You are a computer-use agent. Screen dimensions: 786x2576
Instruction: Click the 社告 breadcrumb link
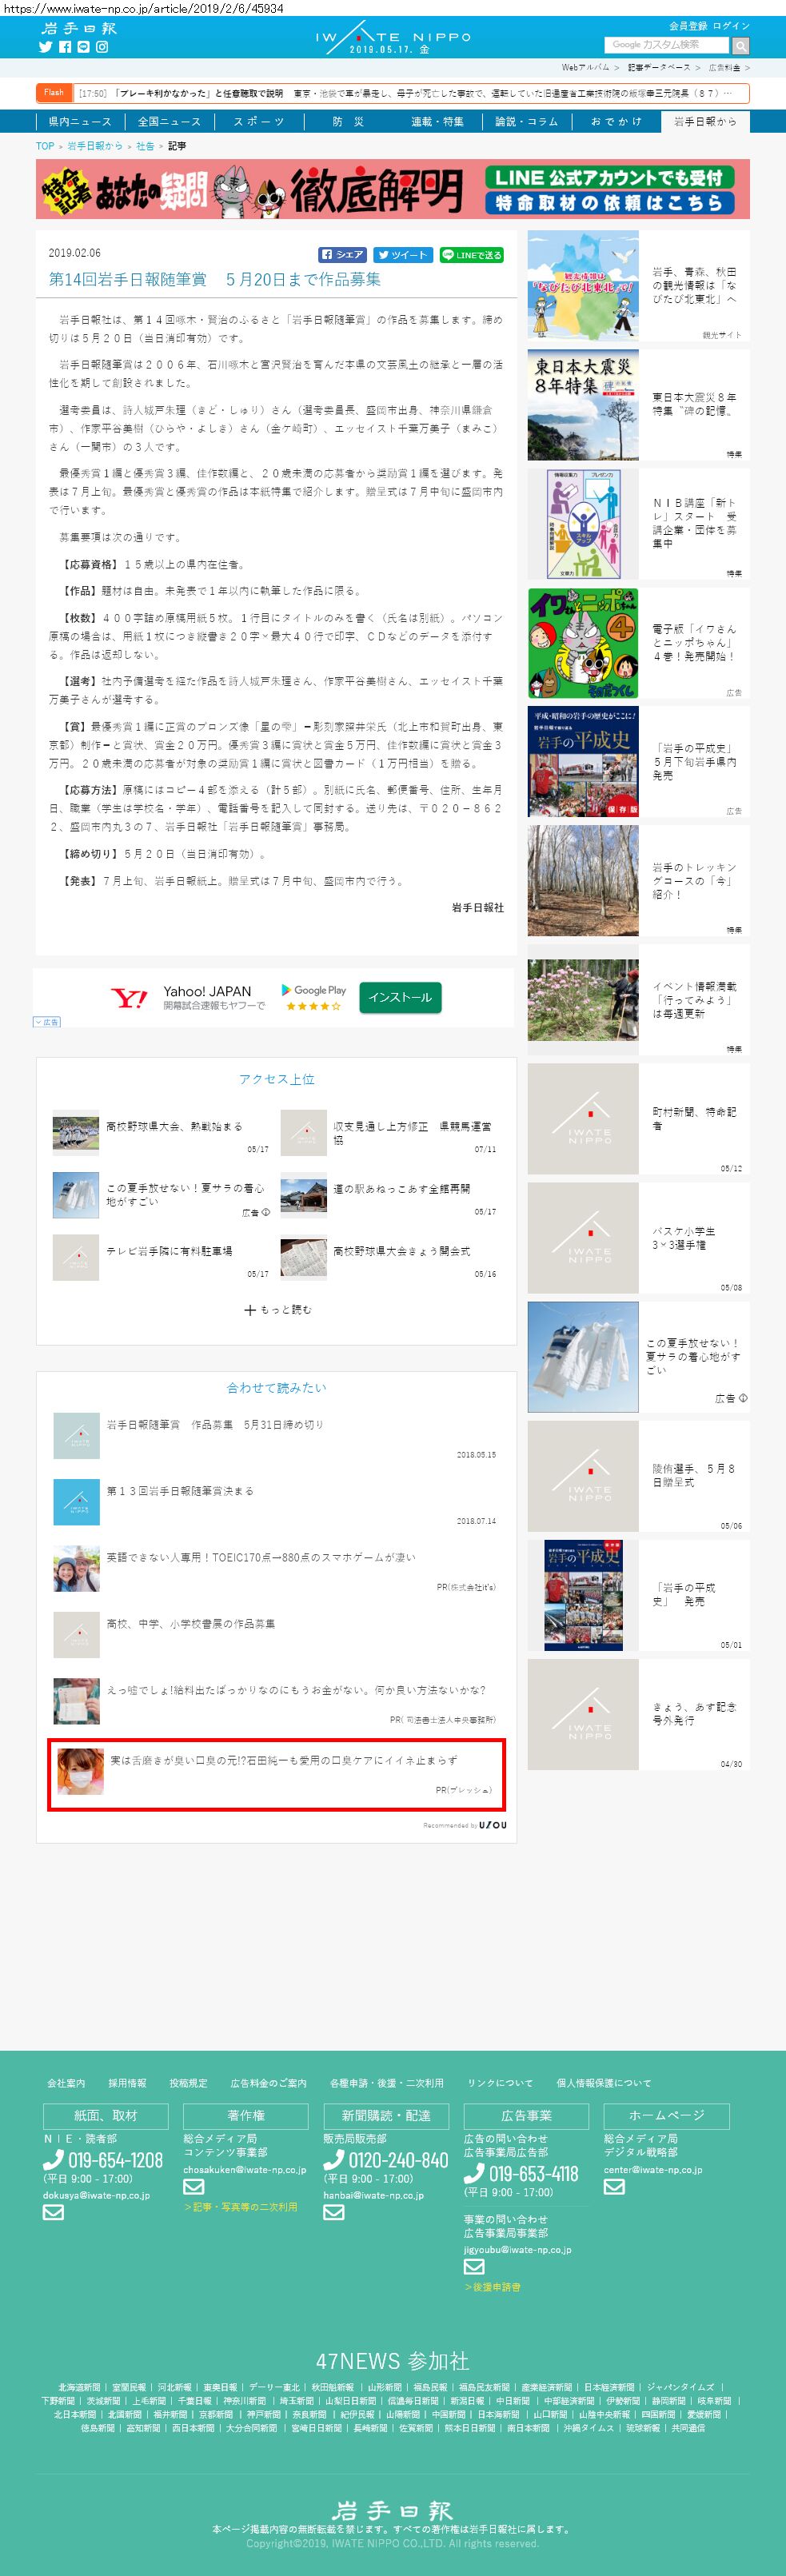click(x=145, y=146)
